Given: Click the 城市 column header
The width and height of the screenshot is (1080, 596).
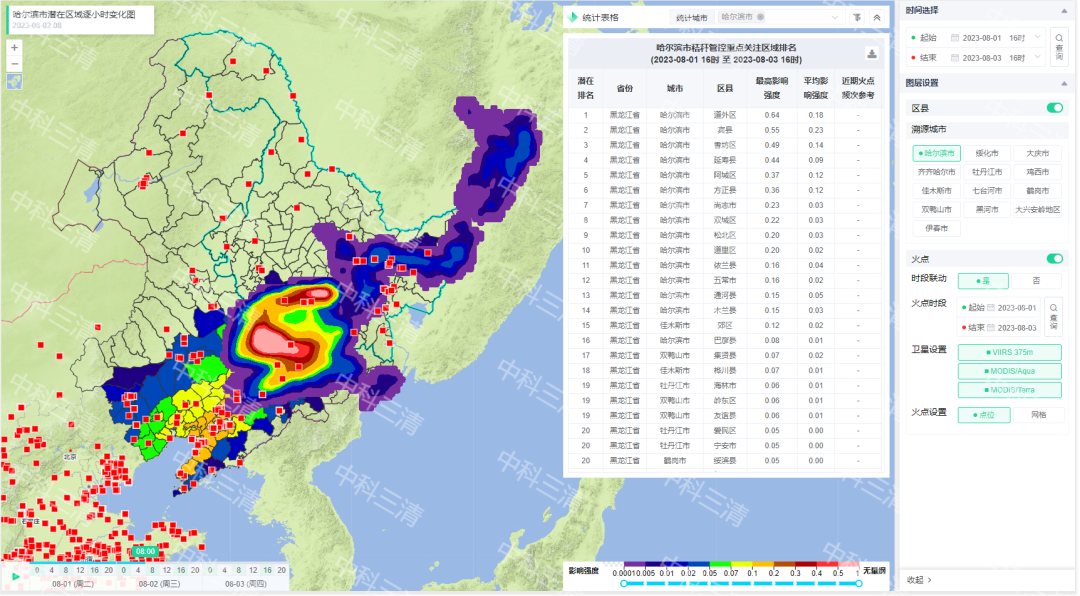Looking at the screenshot, I should pos(674,88).
